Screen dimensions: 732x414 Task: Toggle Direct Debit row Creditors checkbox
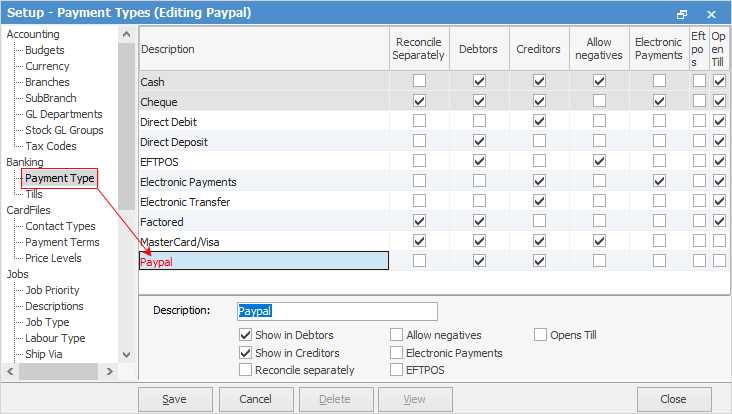coord(539,121)
